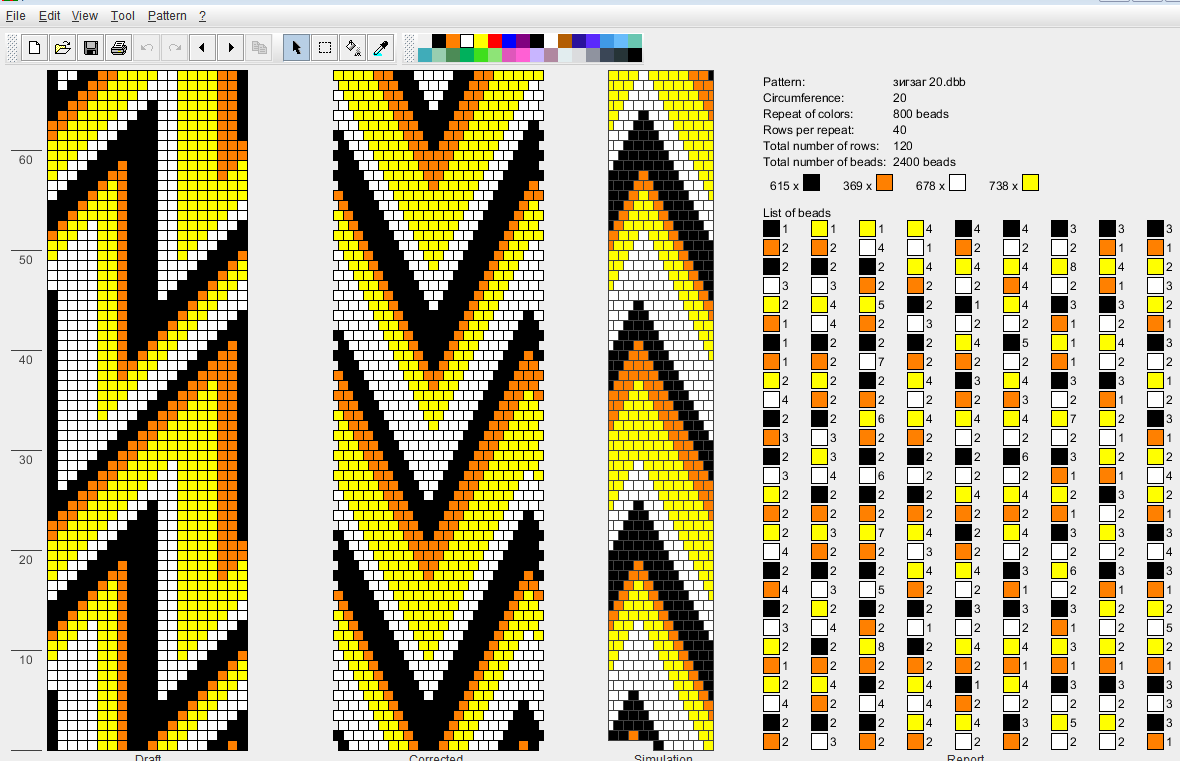
Task: Pick the red swatch in the toolbar palette
Action: [494, 41]
